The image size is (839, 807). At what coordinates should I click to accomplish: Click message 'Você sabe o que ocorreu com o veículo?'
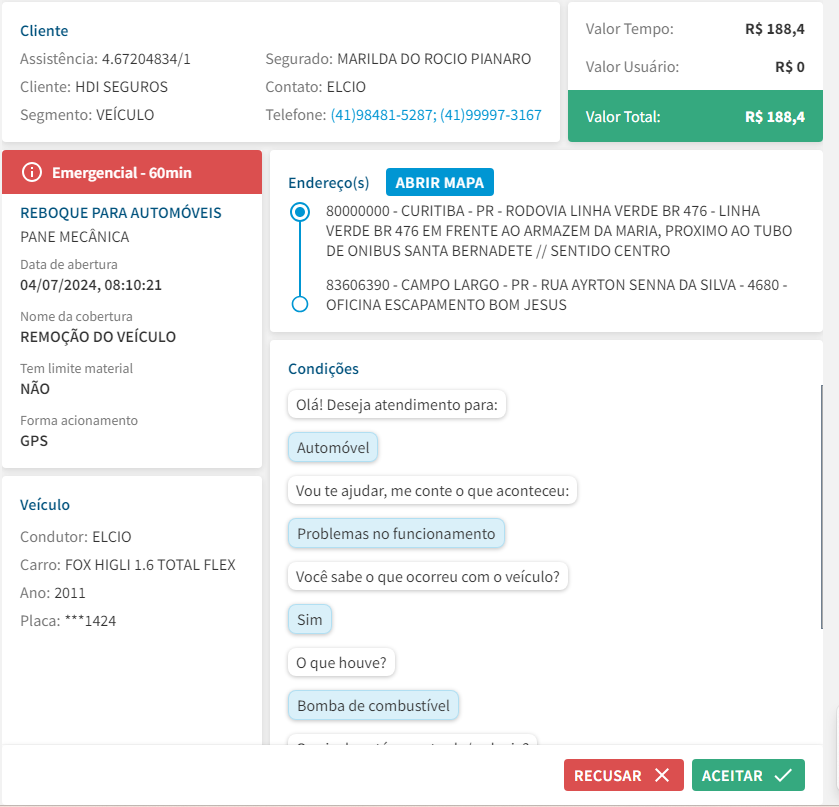(427, 576)
